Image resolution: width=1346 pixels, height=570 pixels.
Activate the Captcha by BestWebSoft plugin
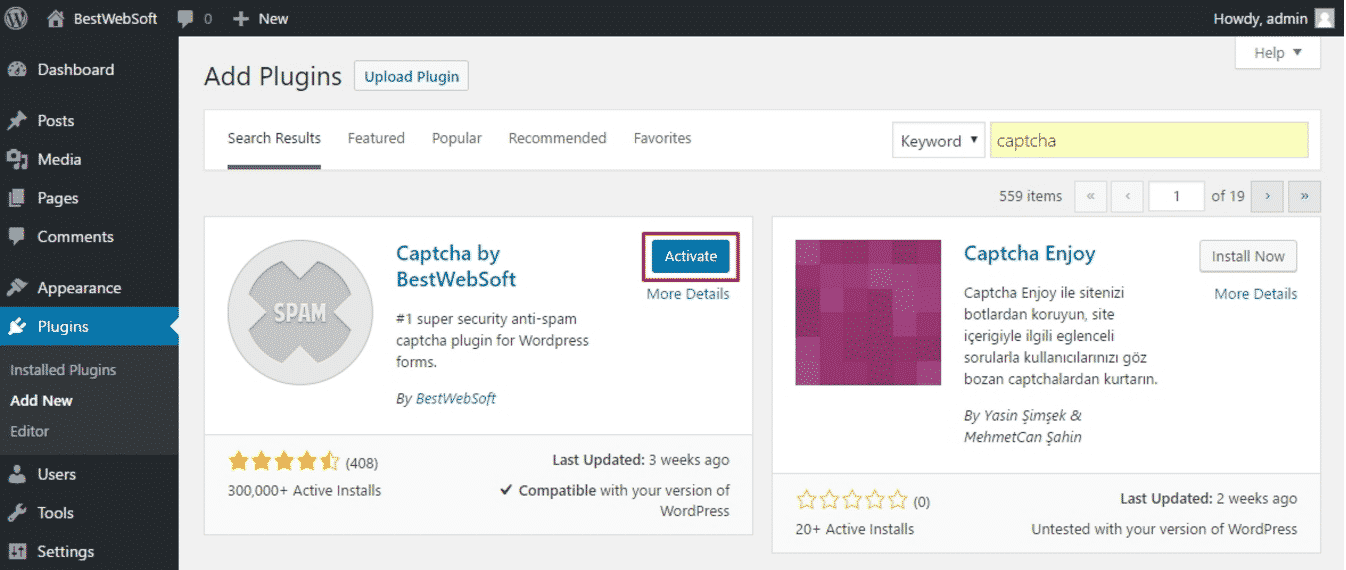click(x=691, y=257)
